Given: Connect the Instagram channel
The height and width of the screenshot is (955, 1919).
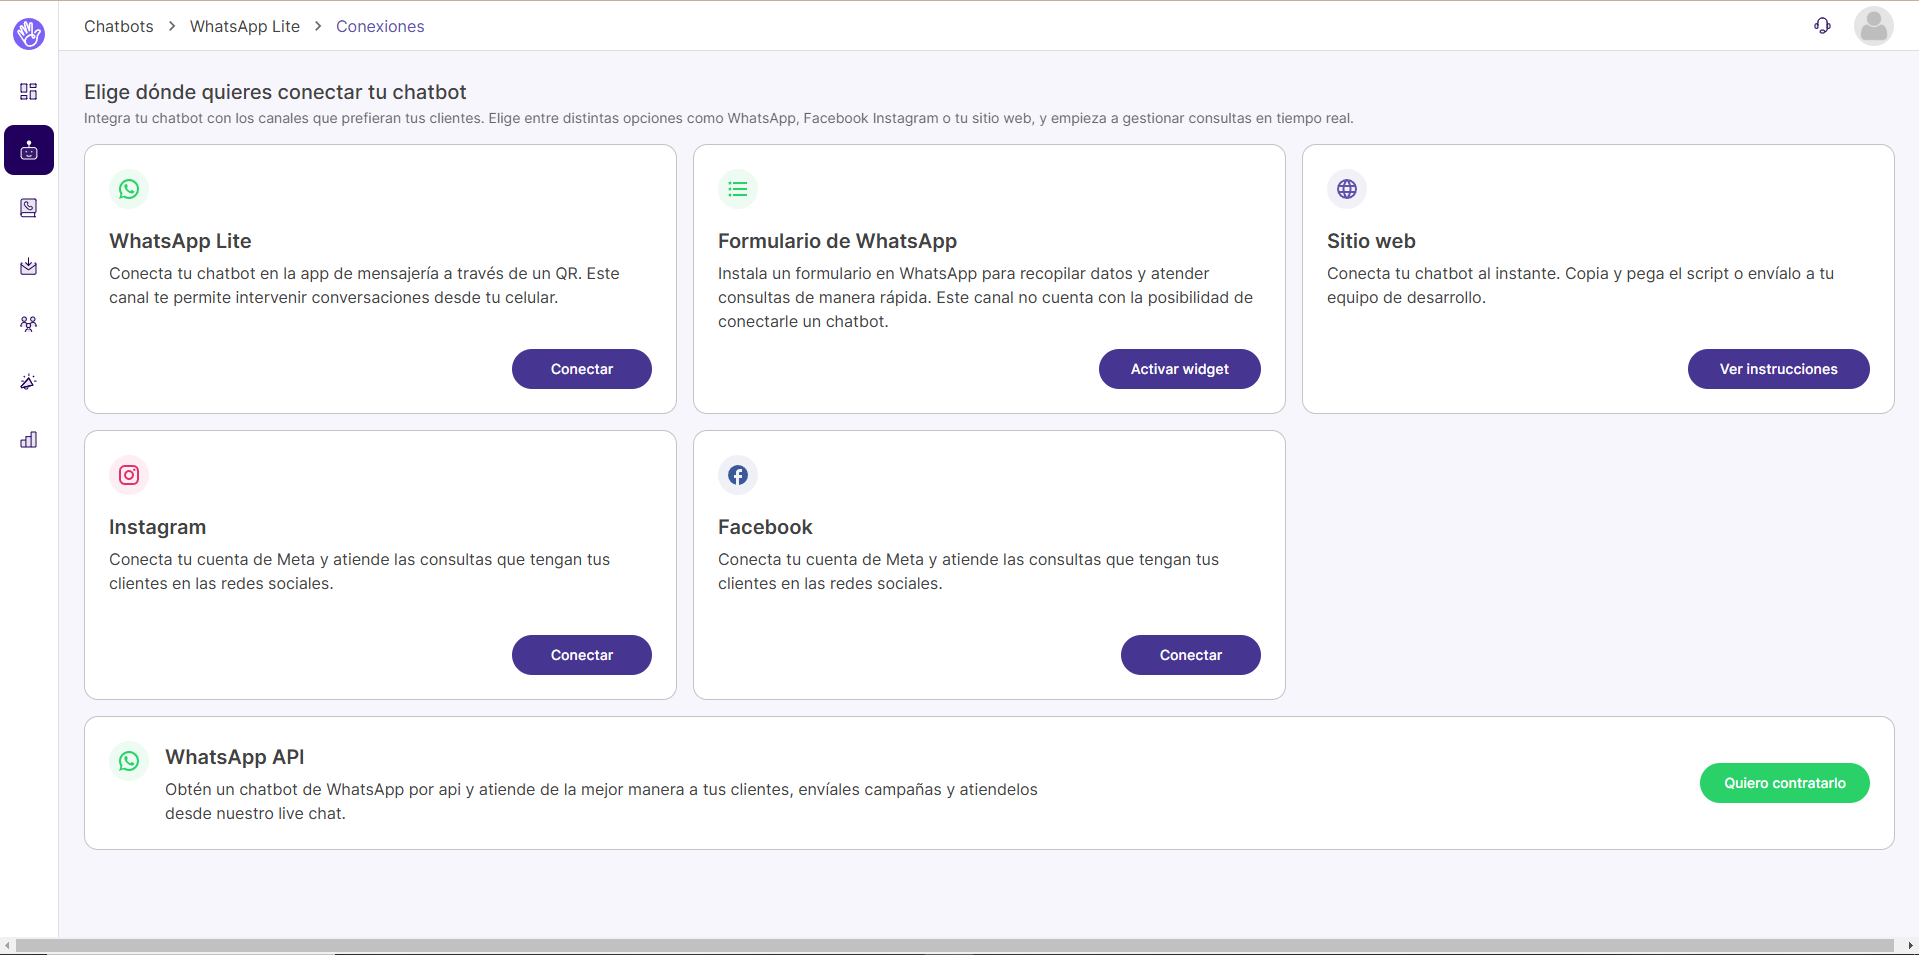Looking at the screenshot, I should (582, 655).
